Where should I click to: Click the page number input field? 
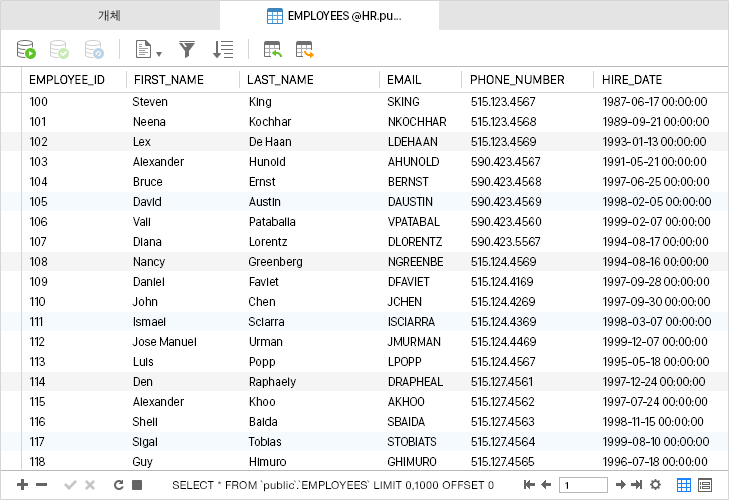pos(582,485)
